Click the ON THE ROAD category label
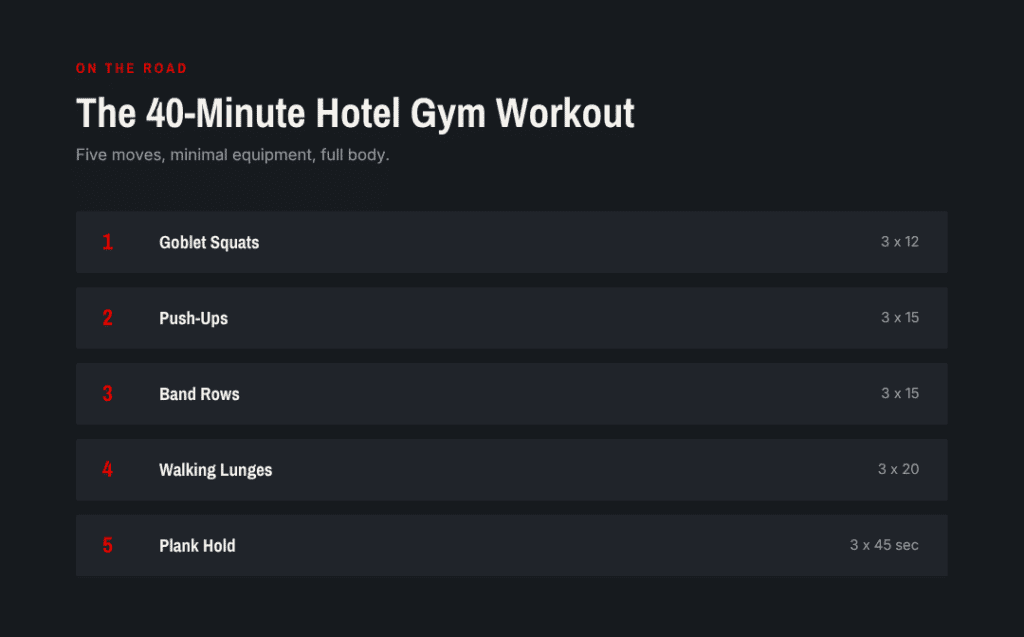This screenshot has width=1024, height=637. pyautogui.click(x=131, y=68)
